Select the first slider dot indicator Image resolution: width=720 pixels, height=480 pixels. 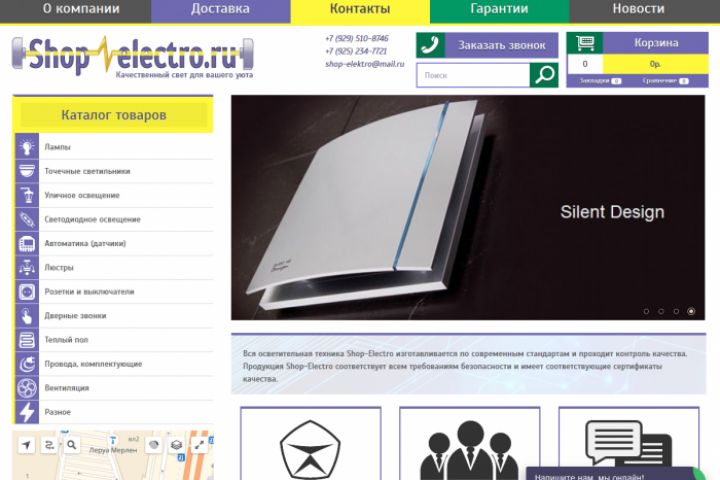[646, 311]
